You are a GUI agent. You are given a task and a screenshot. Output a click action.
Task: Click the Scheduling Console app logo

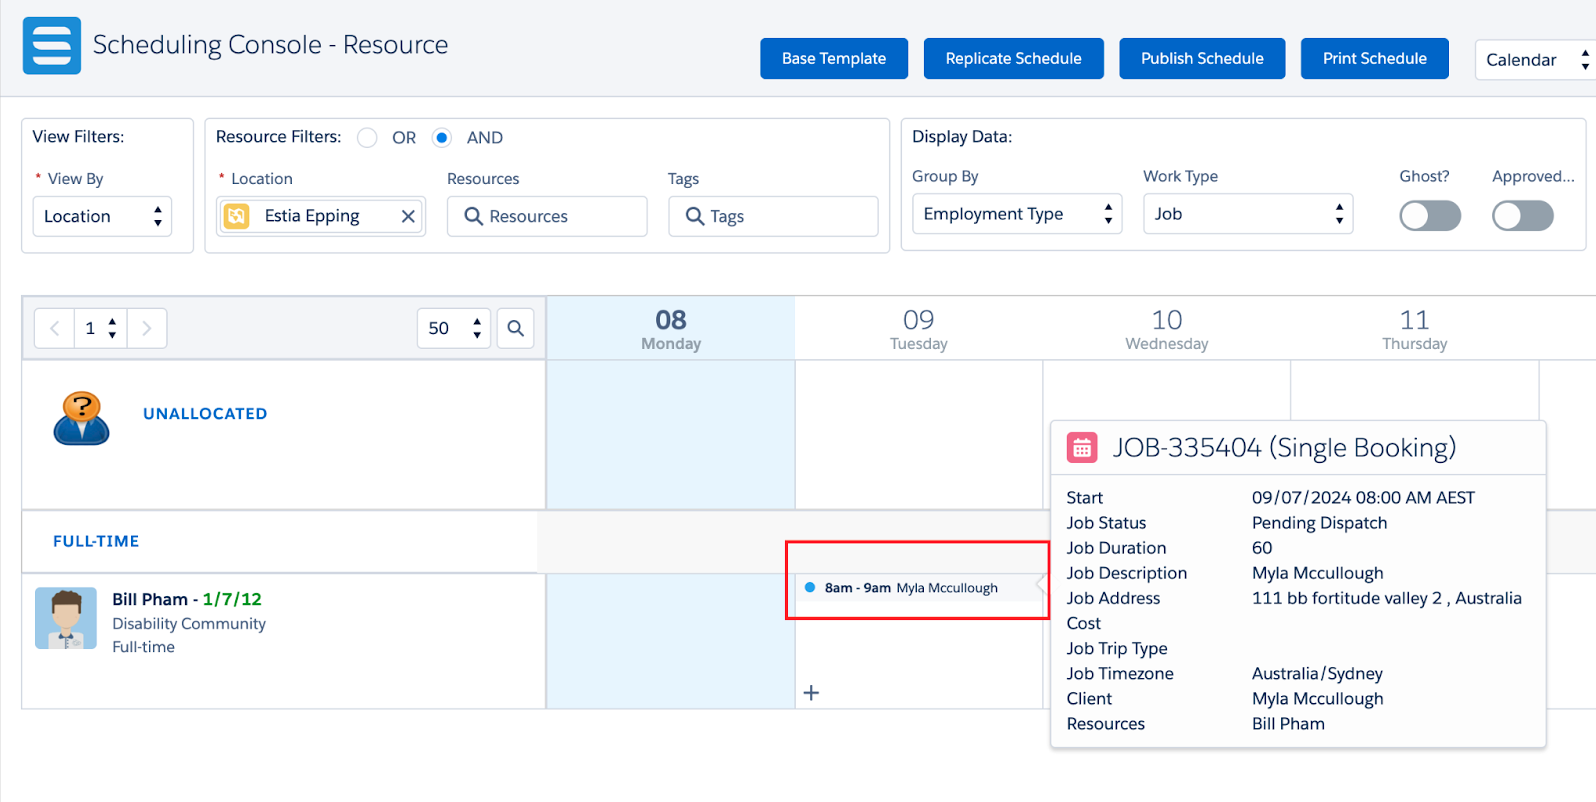point(52,46)
